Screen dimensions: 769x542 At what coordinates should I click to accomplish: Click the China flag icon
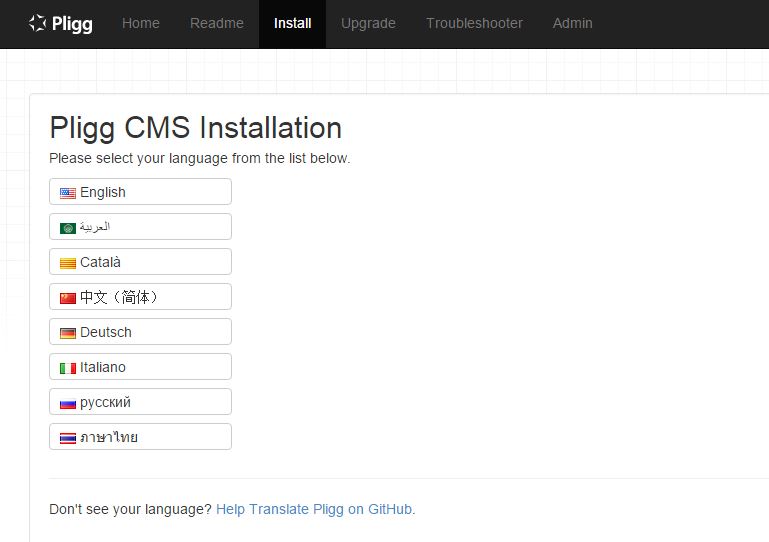click(x=68, y=298)
